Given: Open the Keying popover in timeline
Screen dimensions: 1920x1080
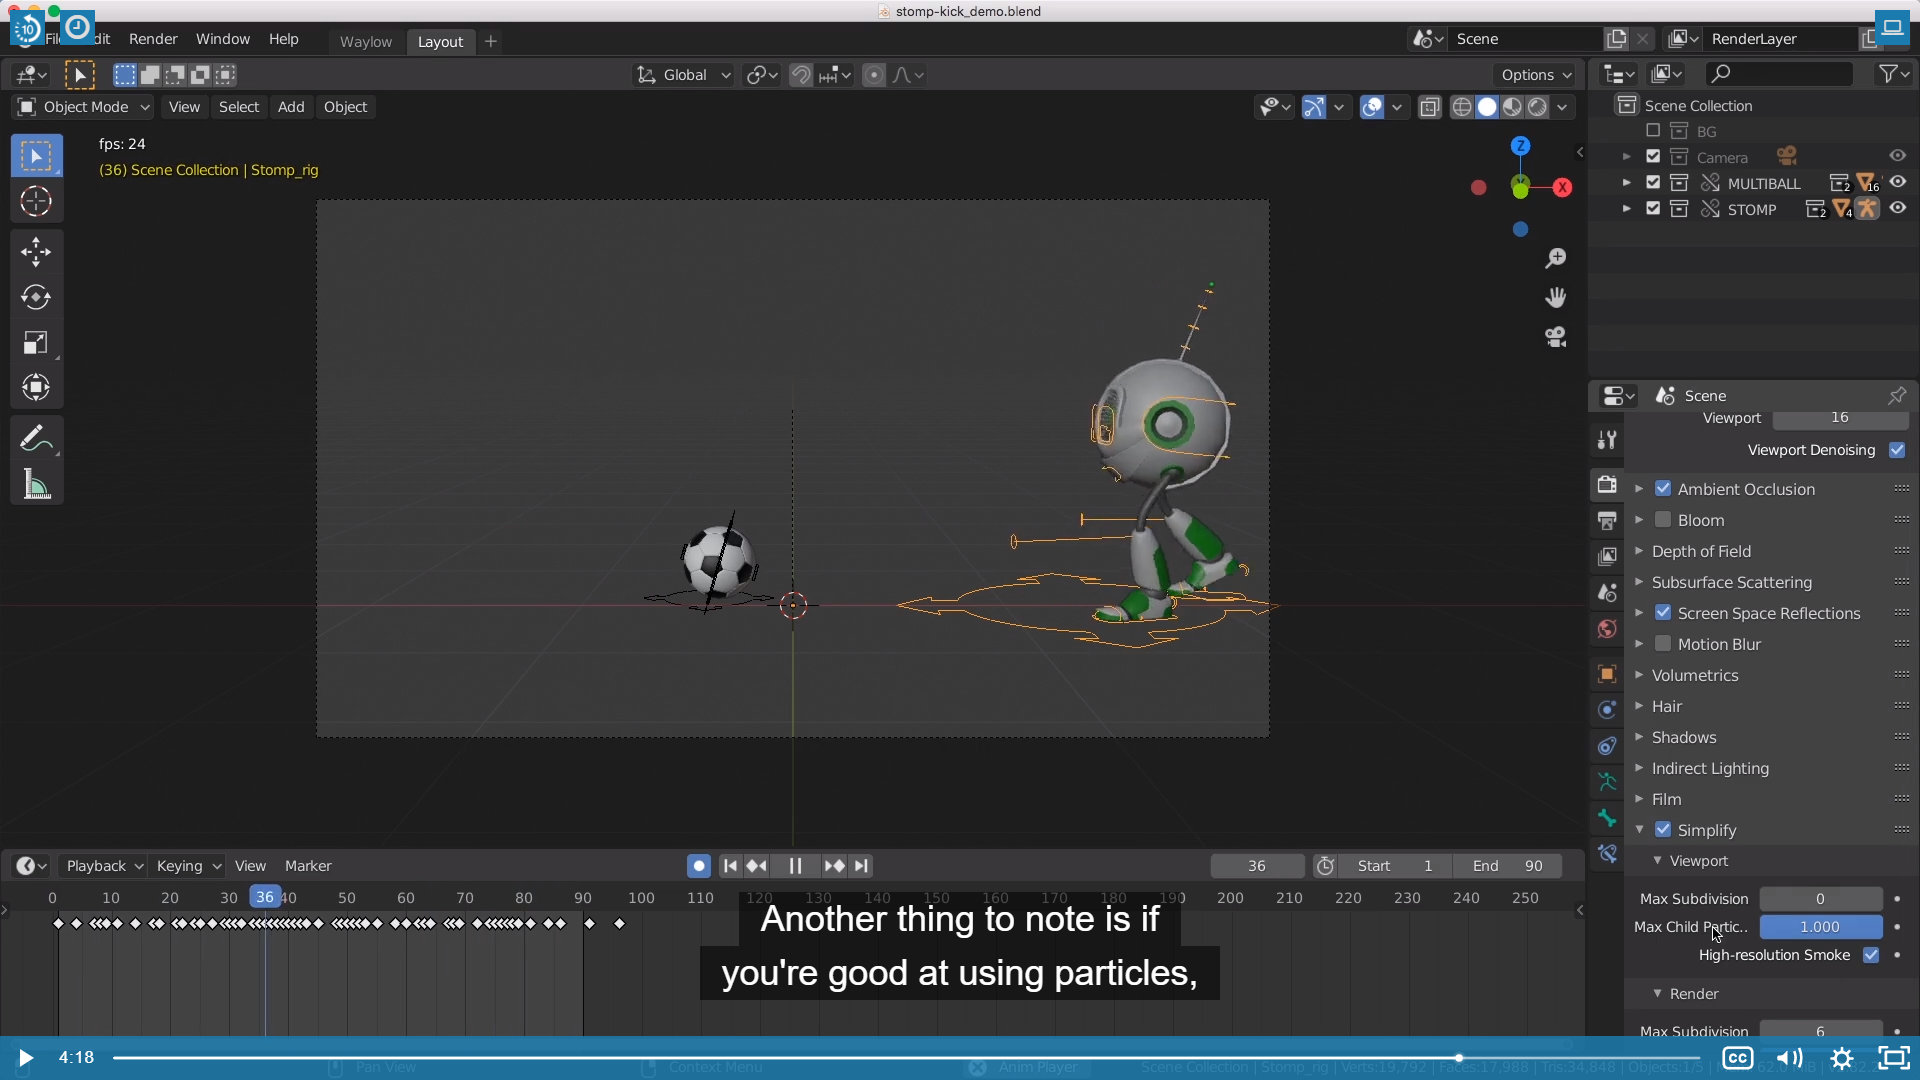Looking at the screenshot, I should coord(188,866).
